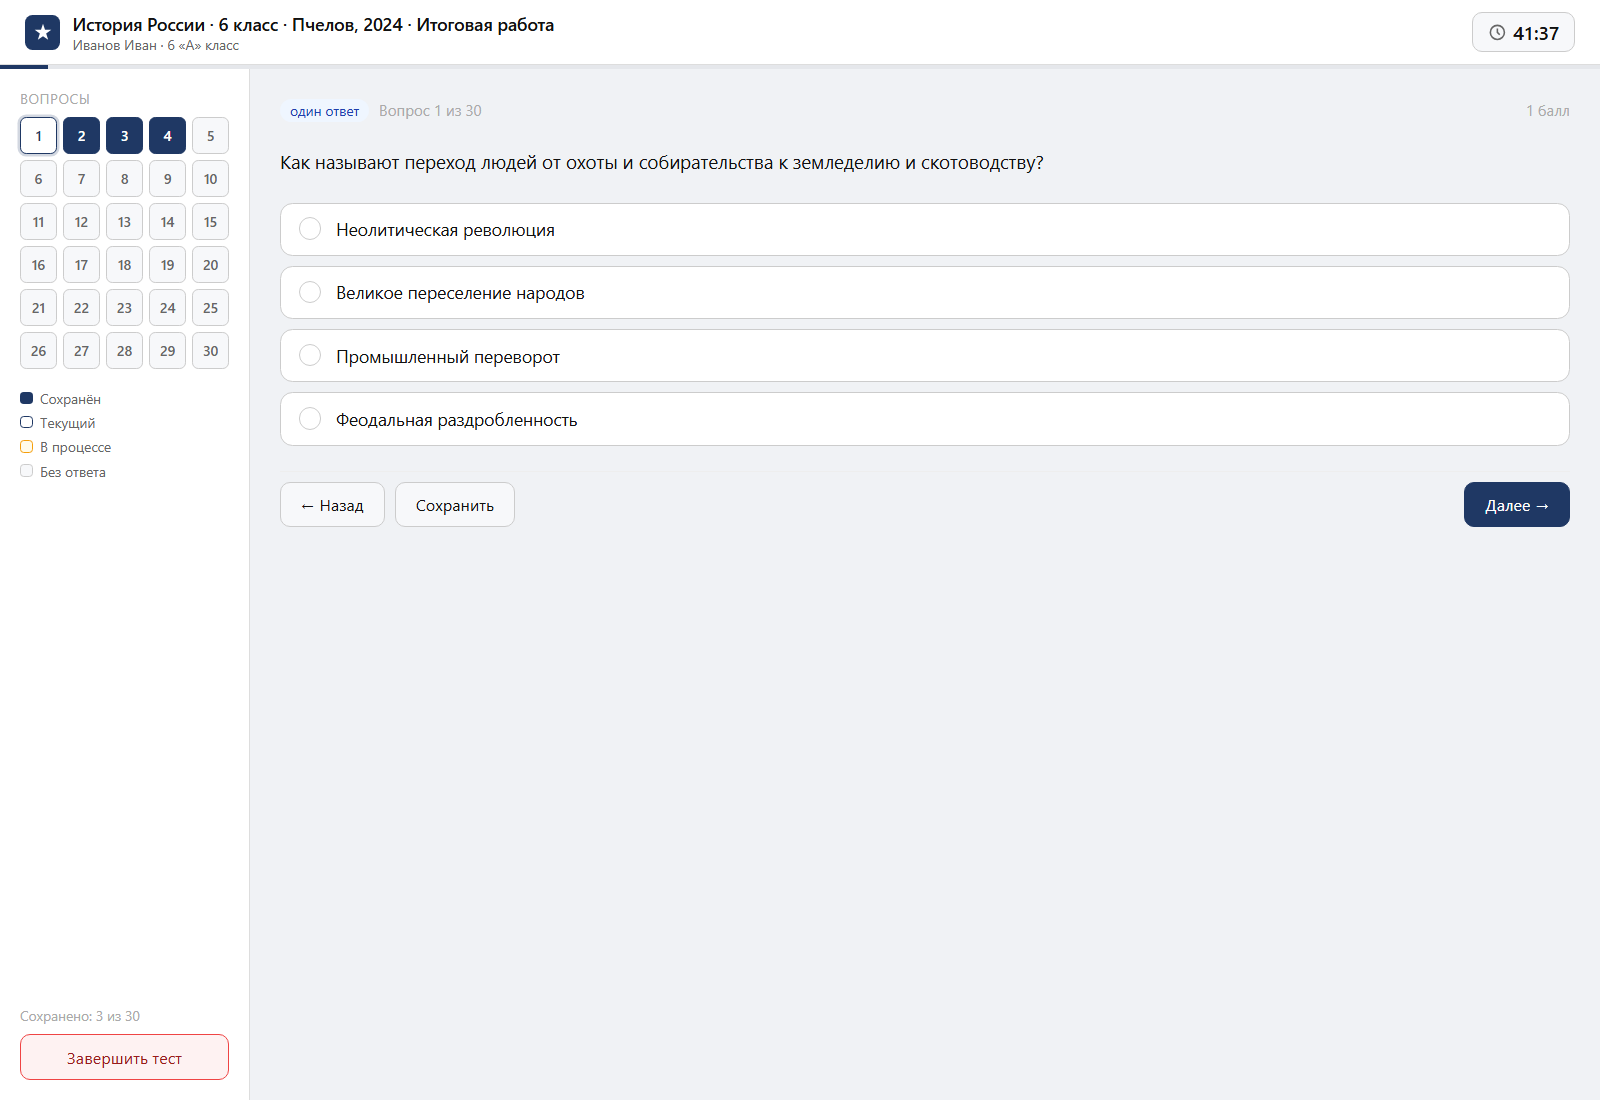The image size is (1600, 1100).
Task: Click the "Без ответа" legend entry
Action: click(x=63, y=472)
